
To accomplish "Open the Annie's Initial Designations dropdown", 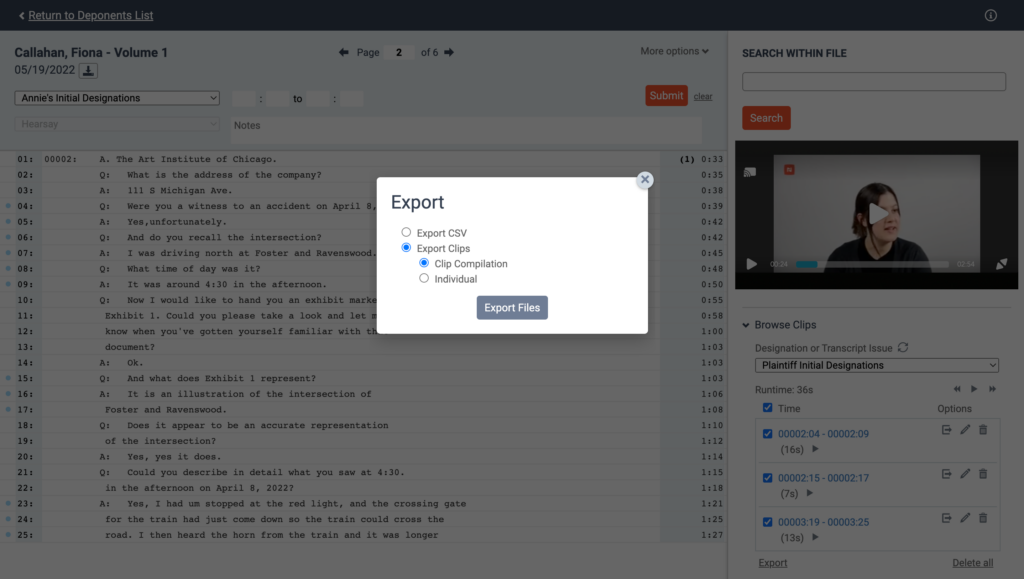I will click(x=115, y=97).
